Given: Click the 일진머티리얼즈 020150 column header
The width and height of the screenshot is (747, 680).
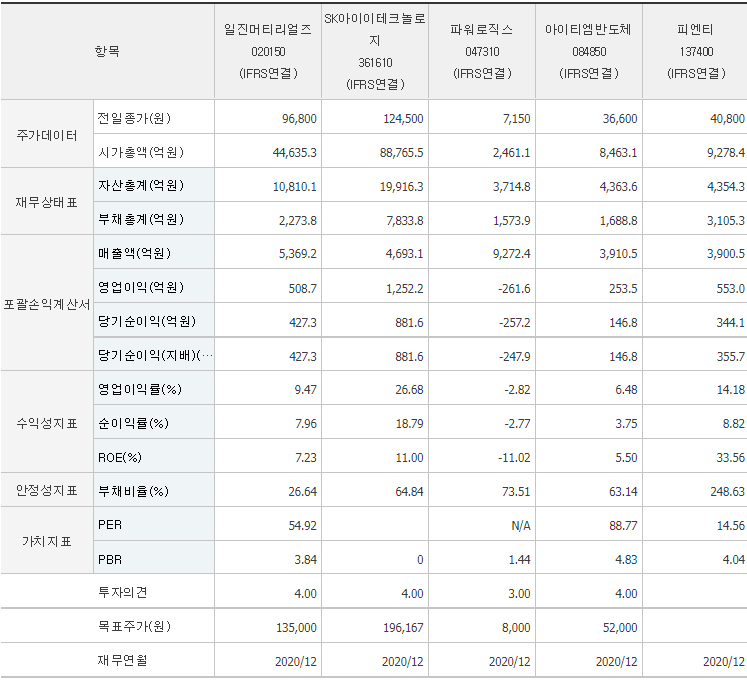Looking at the screenshot, I should click(x=268, y=51).
